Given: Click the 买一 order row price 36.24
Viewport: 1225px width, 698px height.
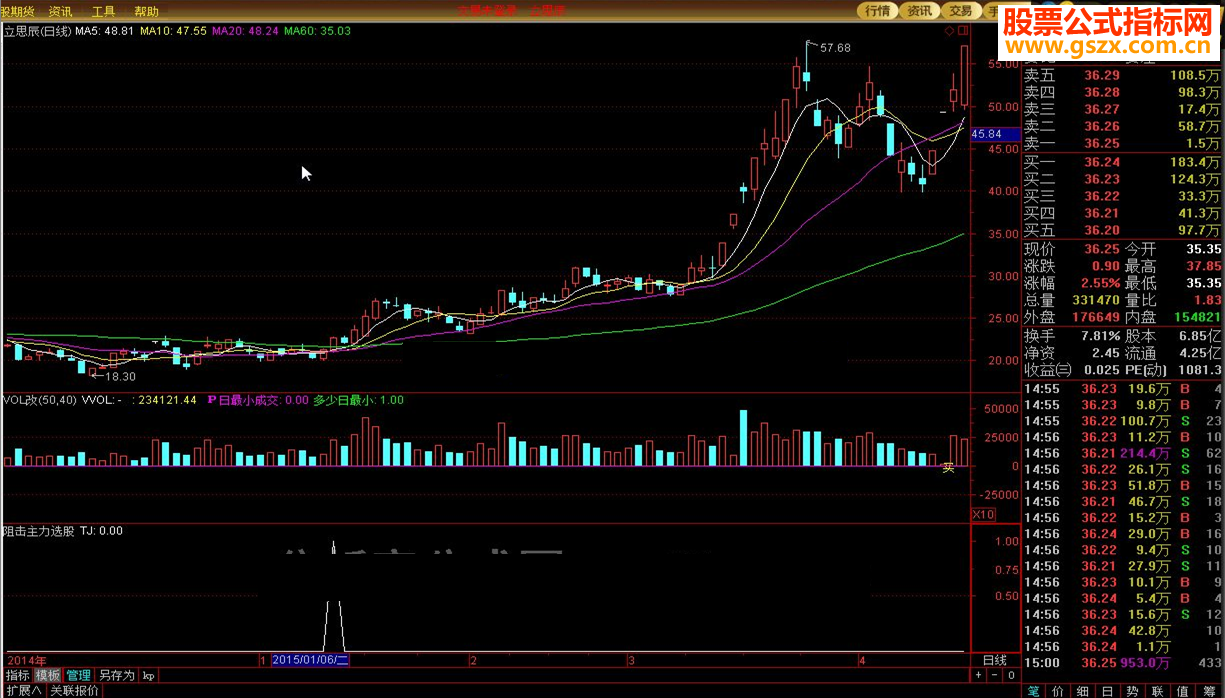Looking at the screenshot, I should (1102, 162).
